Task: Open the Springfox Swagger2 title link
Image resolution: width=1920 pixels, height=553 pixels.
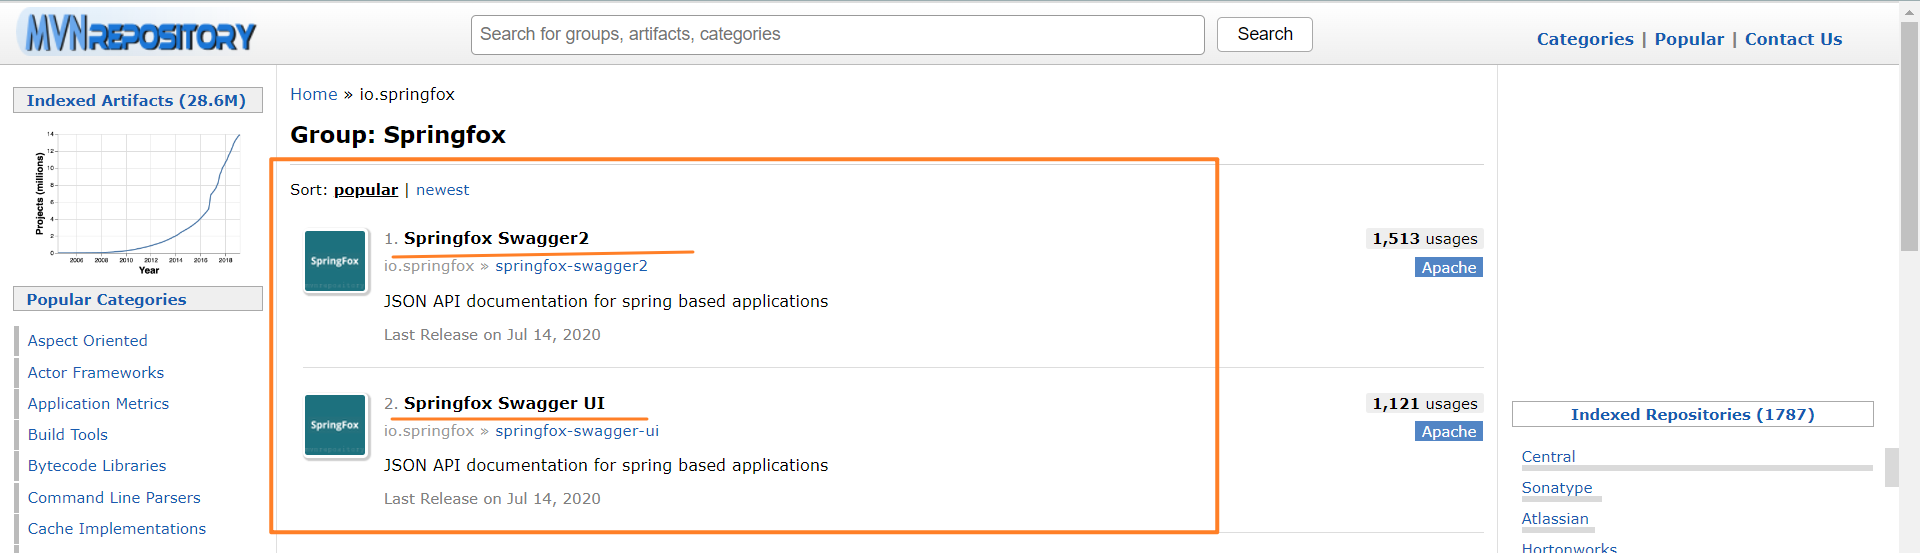Action: pos(496,238)
